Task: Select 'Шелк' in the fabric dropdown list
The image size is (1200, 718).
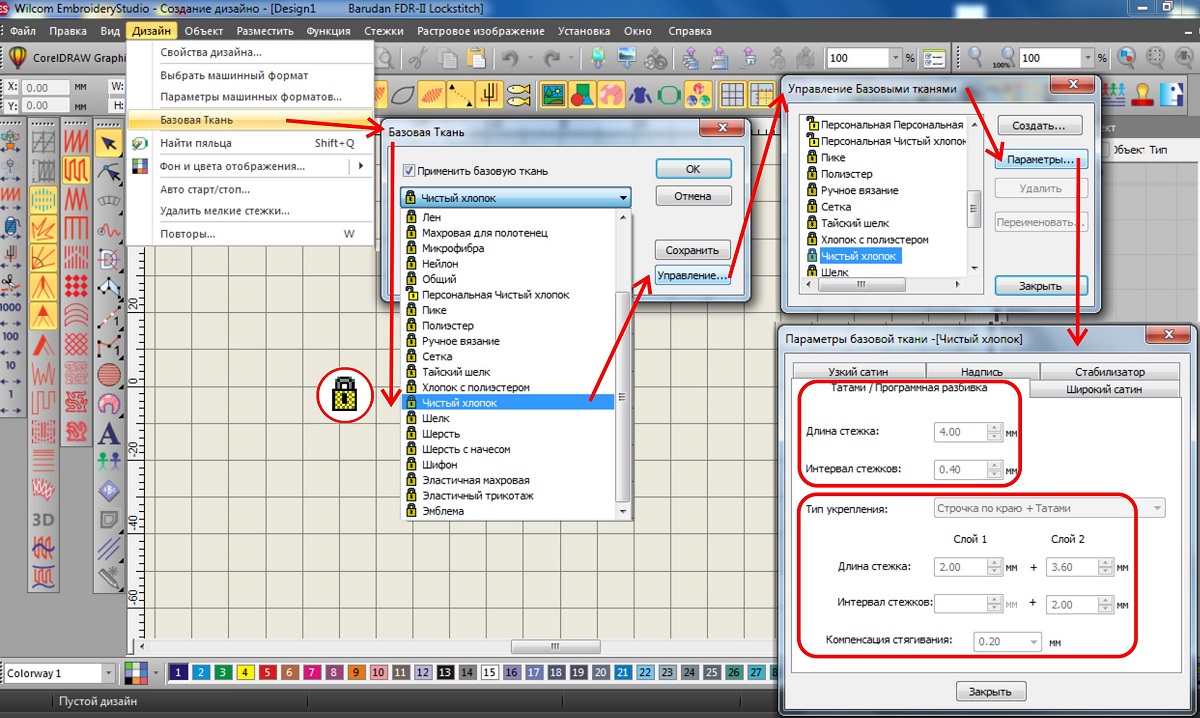Action: (x=435, y=418)
